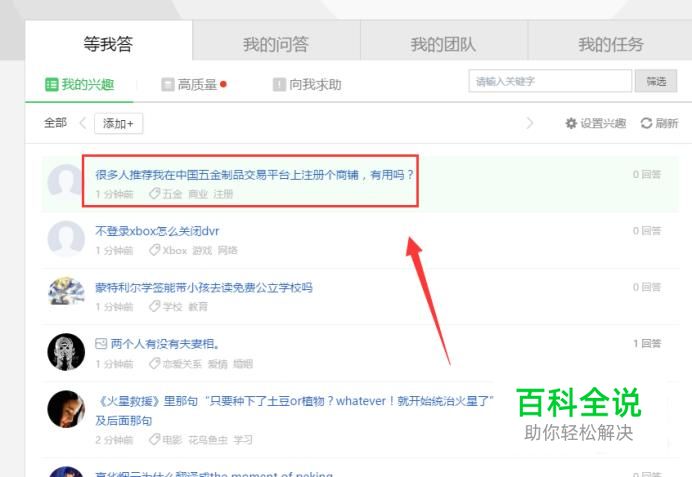Select the 高质量 sub-tab
The width and height of the screenshot is (692, 477).
[x=194, y=84]
